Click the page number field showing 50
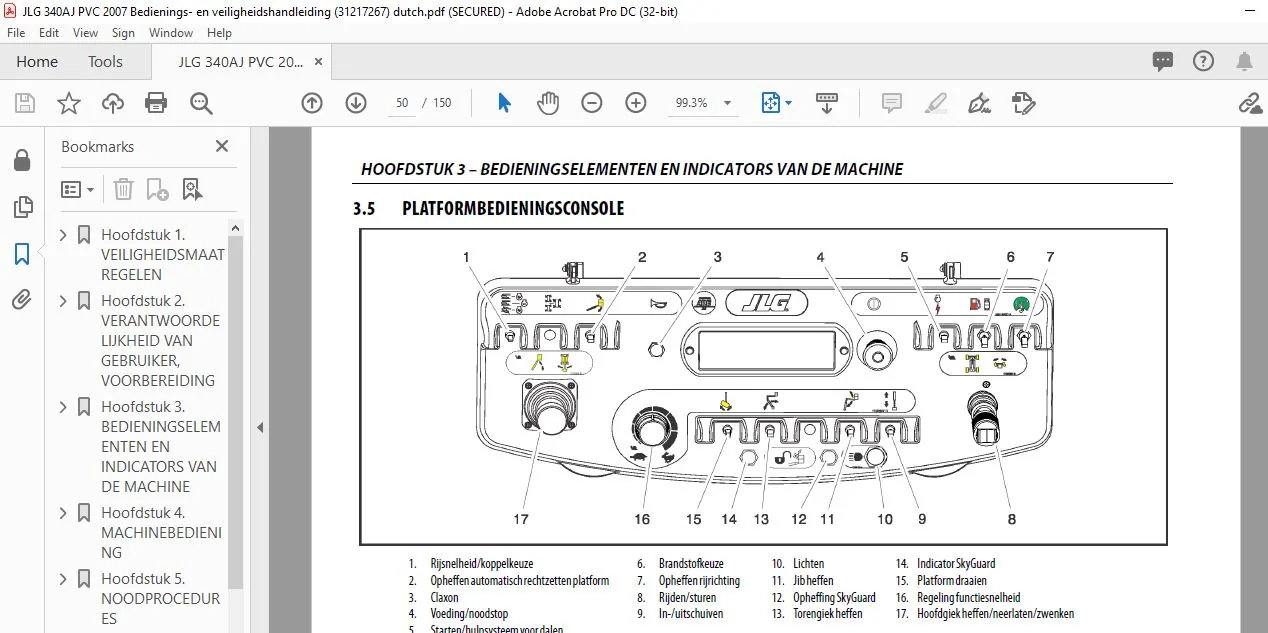 pos(403,103)
